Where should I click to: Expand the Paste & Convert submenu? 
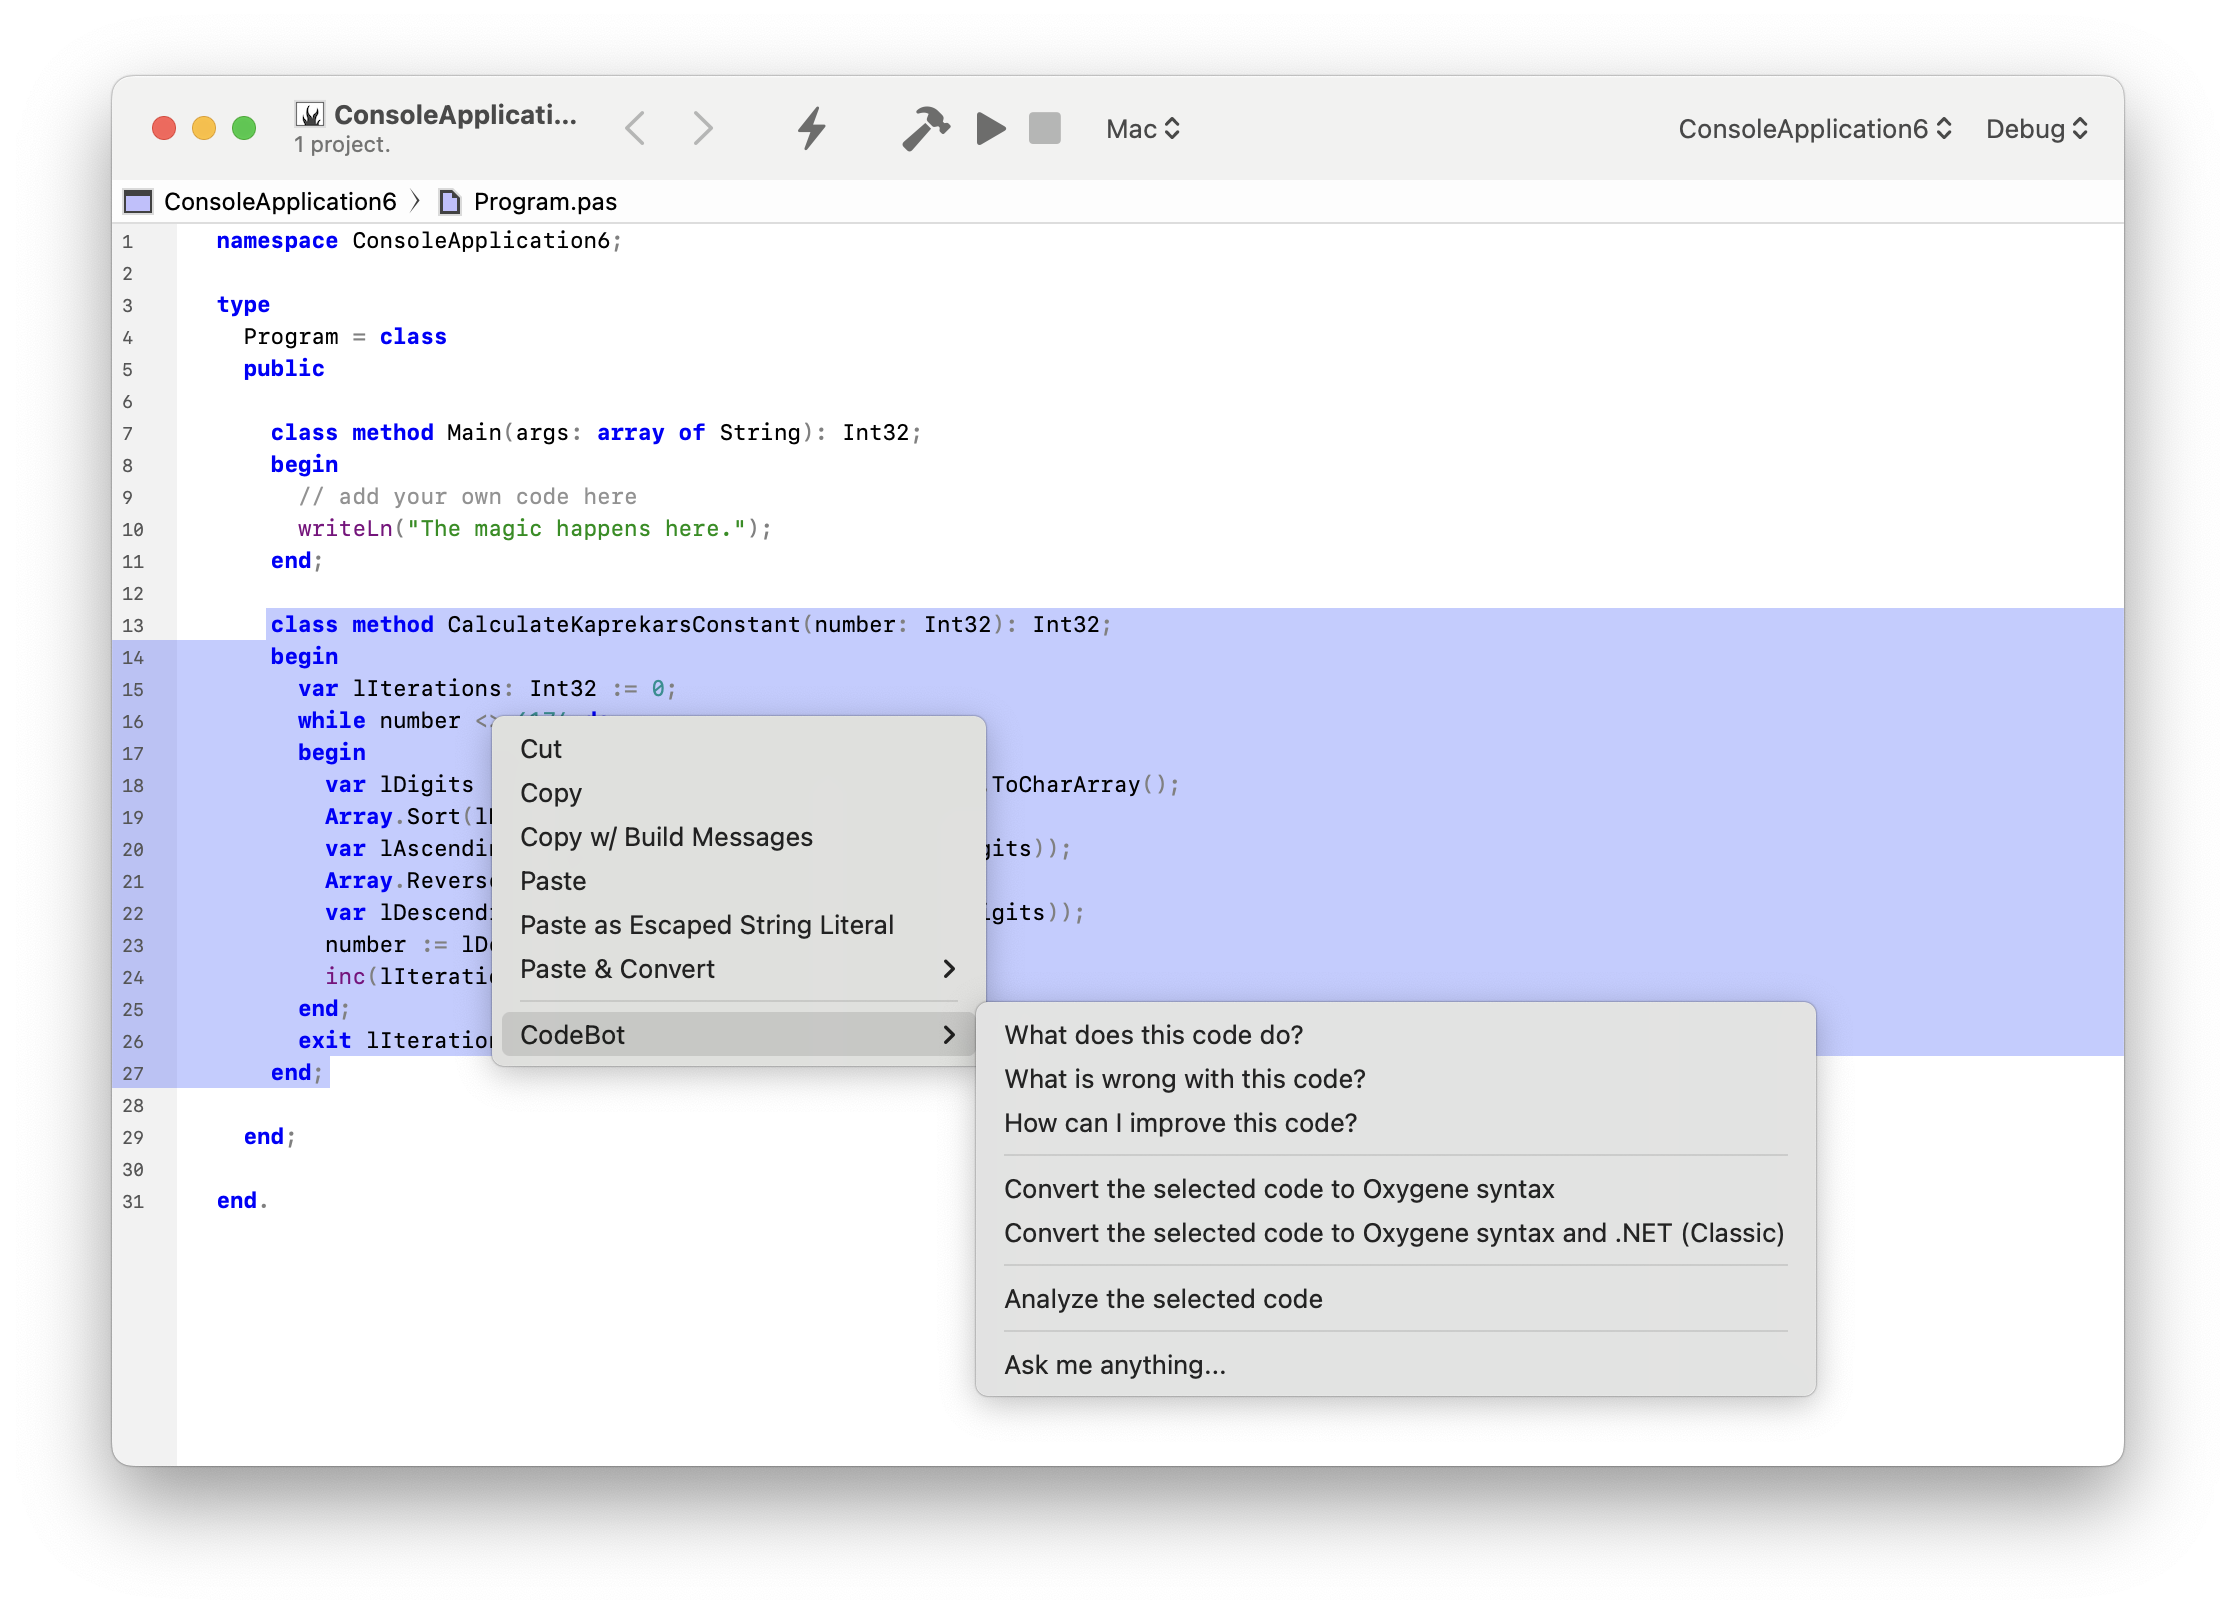(738, 969)
